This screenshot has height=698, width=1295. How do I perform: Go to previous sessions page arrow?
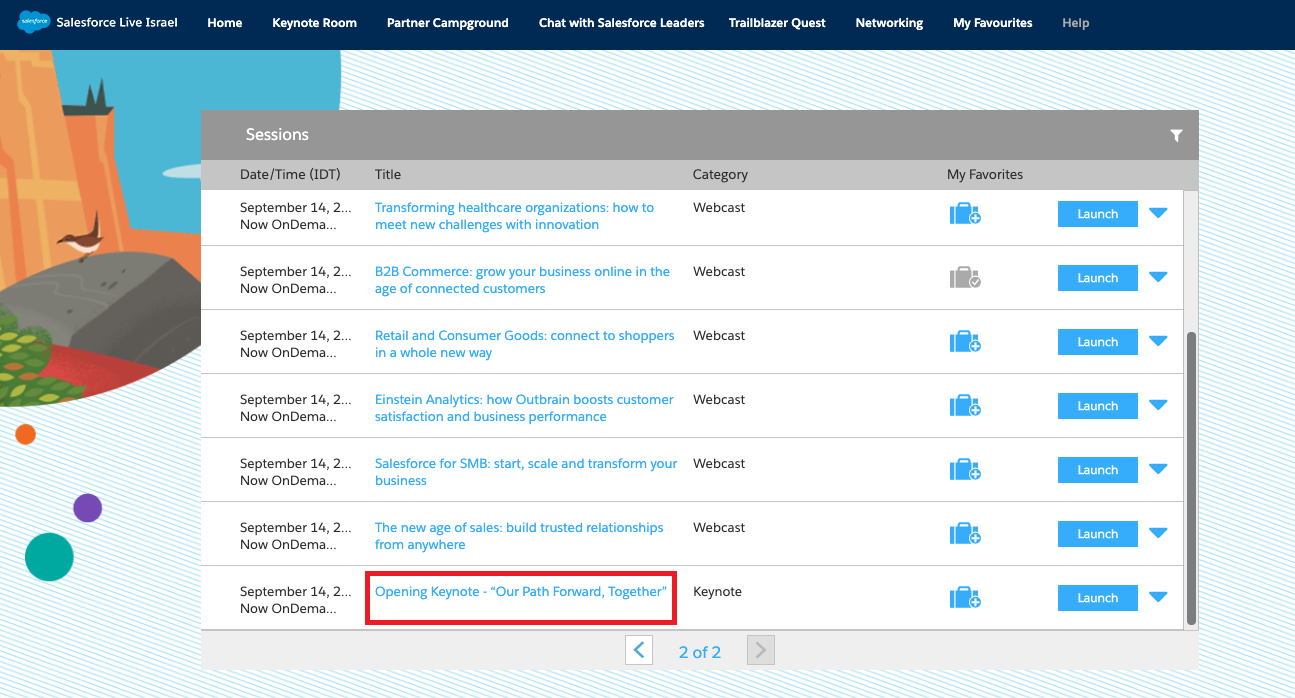pyautogui.click(x=639, y=651)
